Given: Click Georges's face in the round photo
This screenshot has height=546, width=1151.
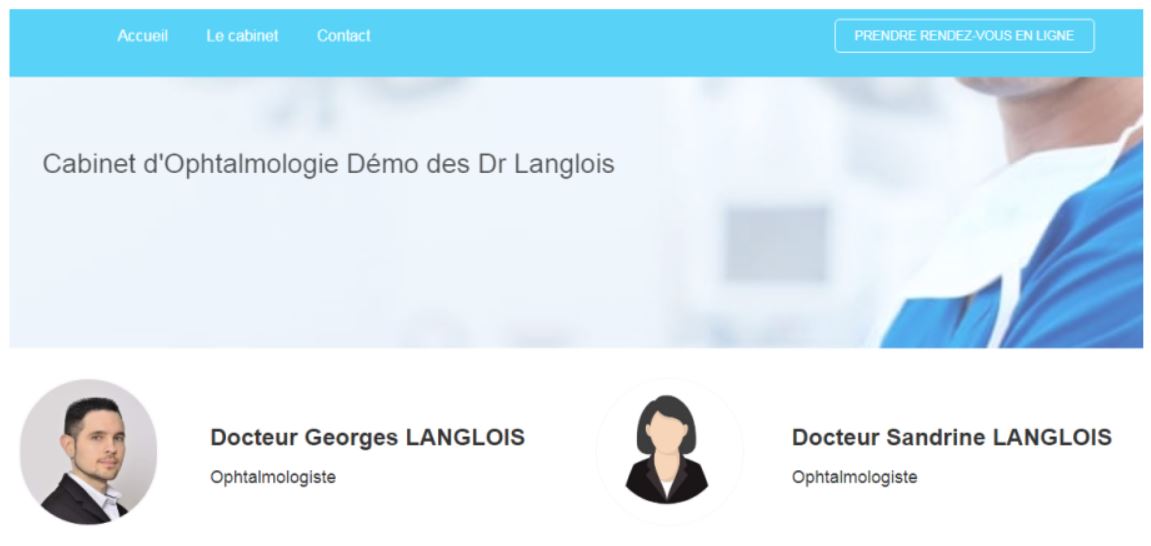Looking at the screenshot, I should [99, 440].
